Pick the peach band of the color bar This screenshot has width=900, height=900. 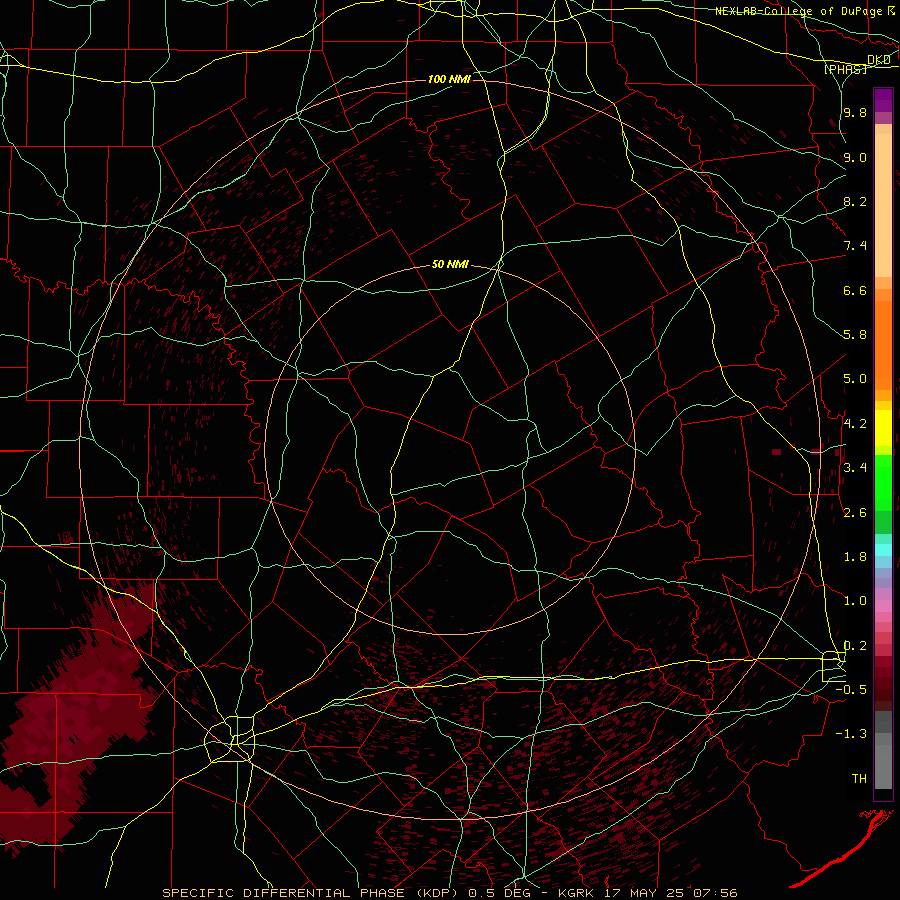pos(883,205)
